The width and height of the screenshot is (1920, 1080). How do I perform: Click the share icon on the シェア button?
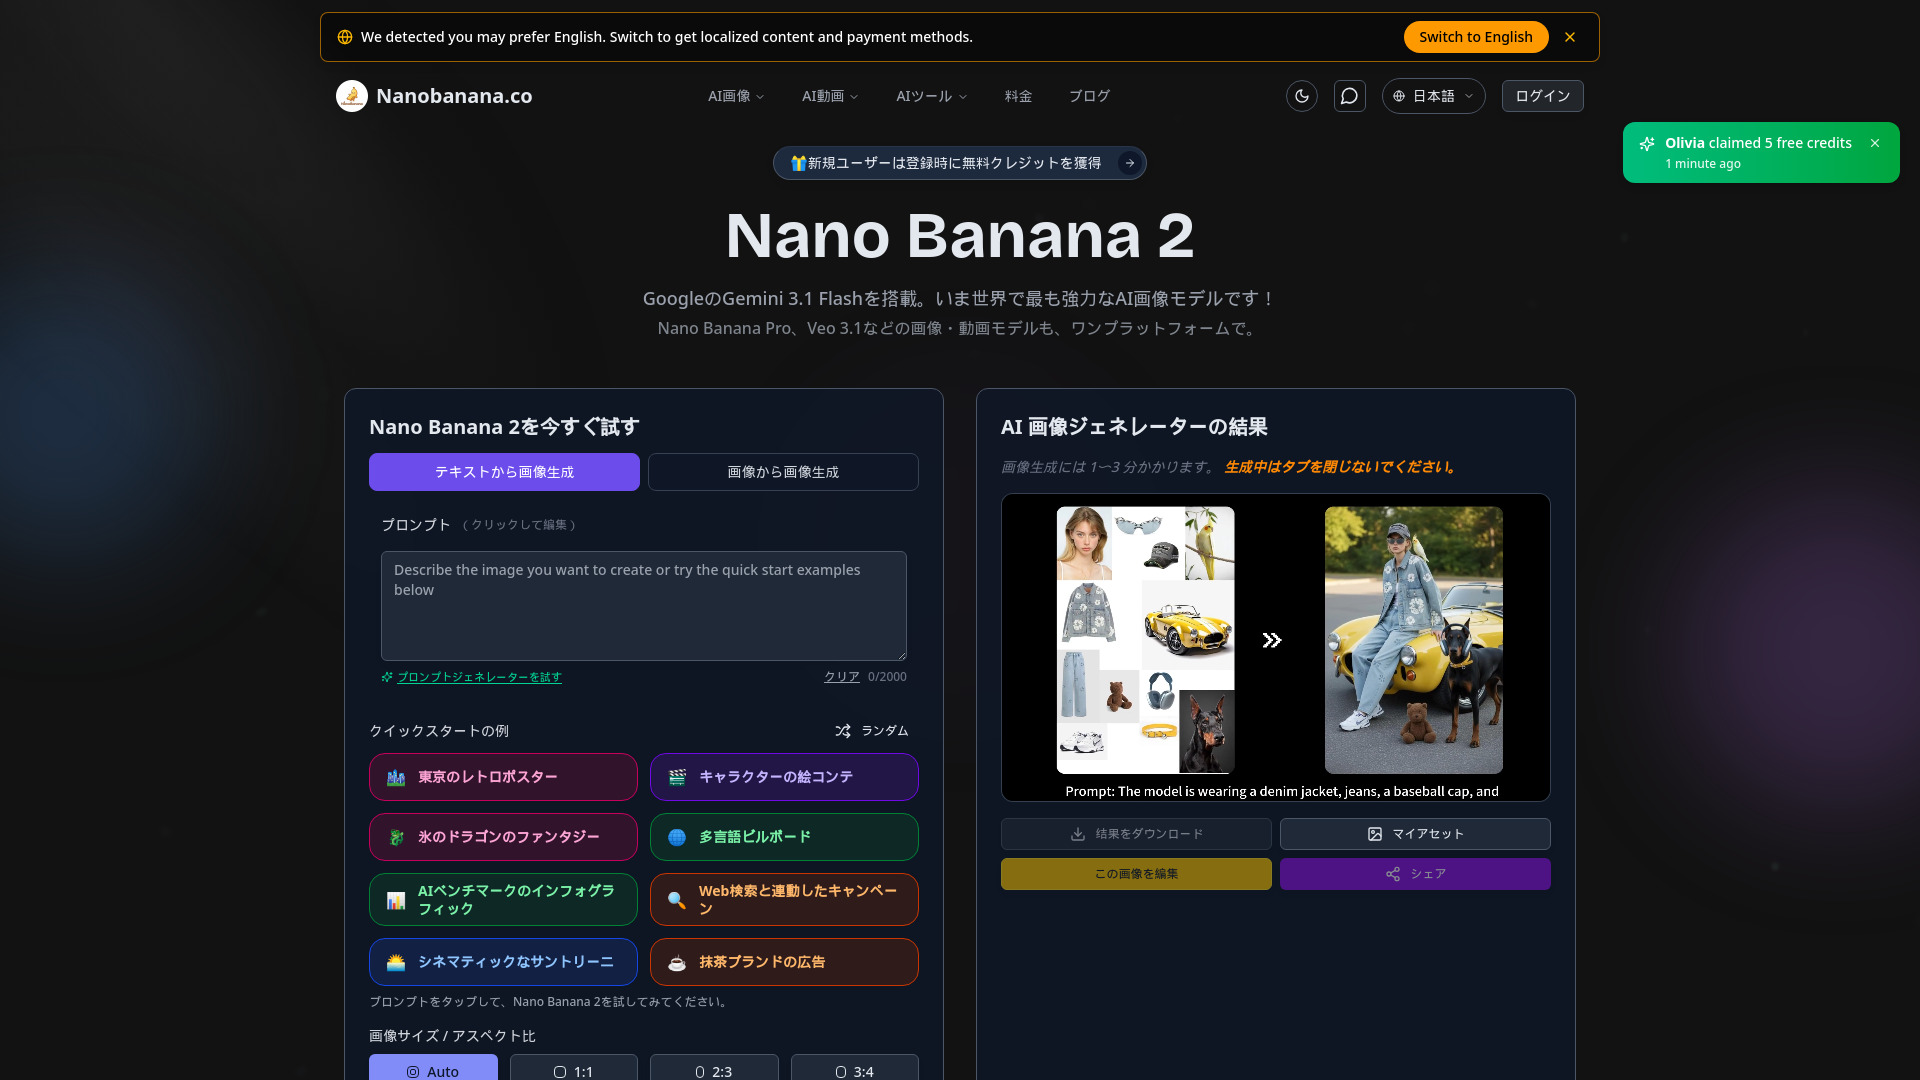1394,874
